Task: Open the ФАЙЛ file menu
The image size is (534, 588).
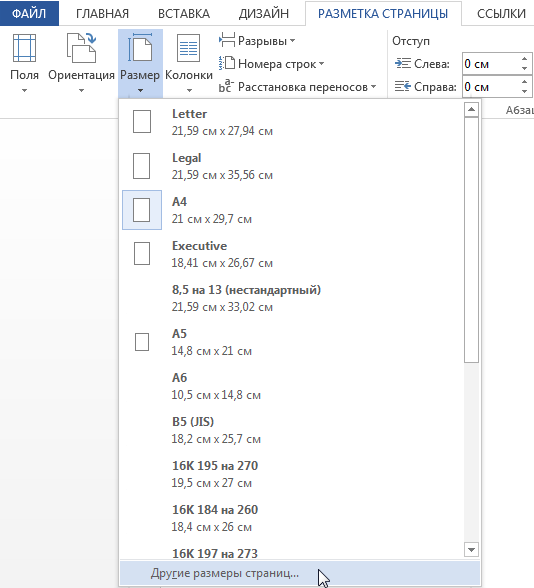Action: coord(29,13)
